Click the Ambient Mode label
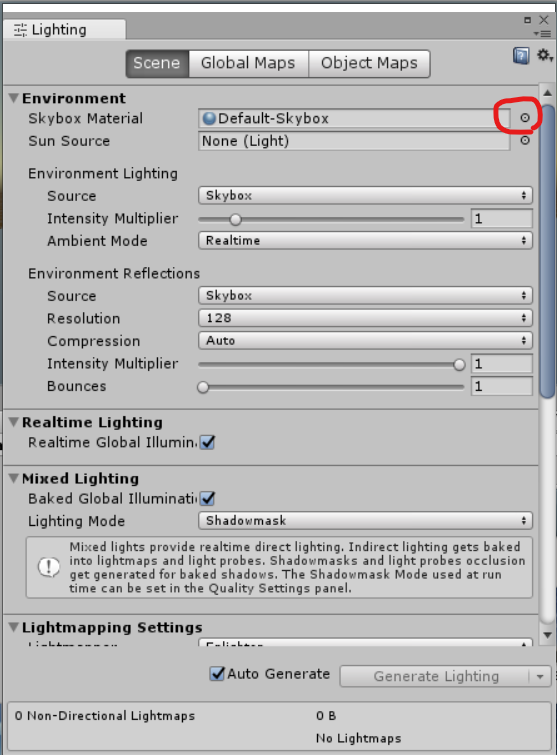 click(x=97, y=241)
